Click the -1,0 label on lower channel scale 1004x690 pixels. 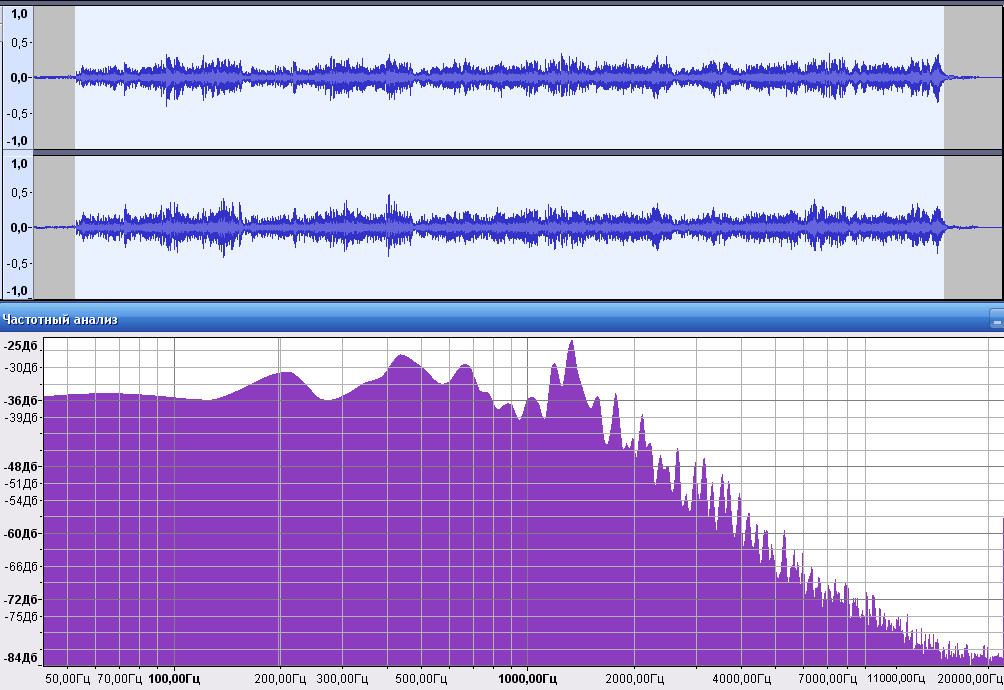click(17, 291)
